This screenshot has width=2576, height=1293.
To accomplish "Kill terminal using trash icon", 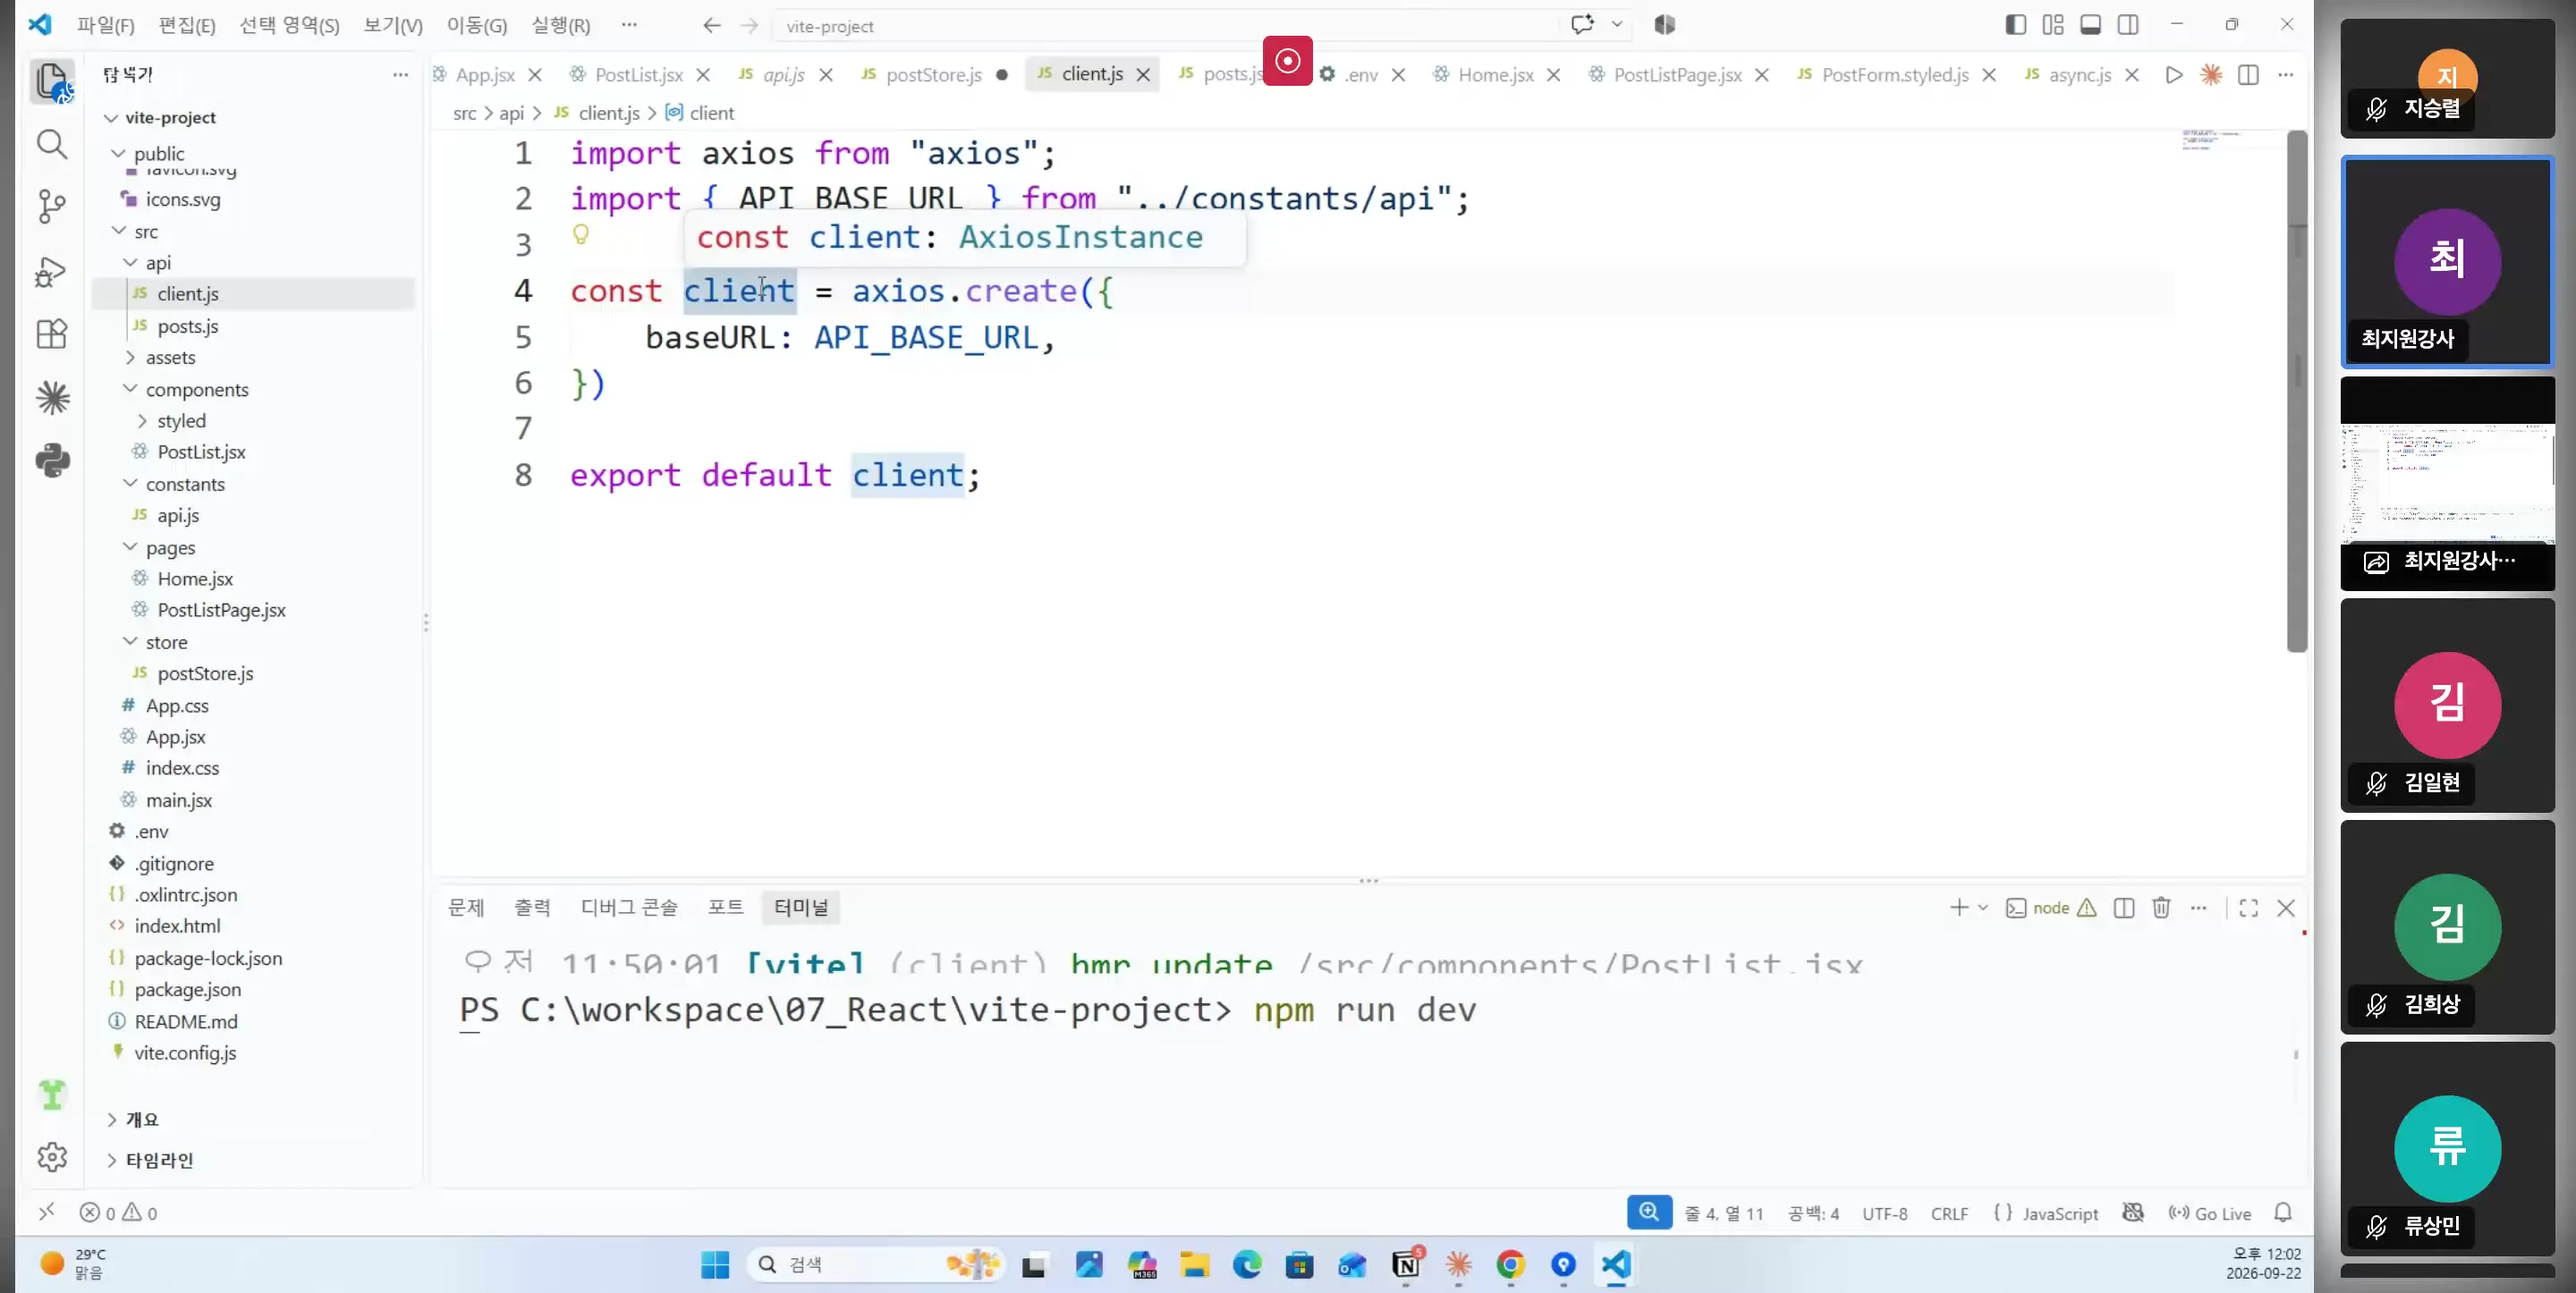I will point(2161,907).
